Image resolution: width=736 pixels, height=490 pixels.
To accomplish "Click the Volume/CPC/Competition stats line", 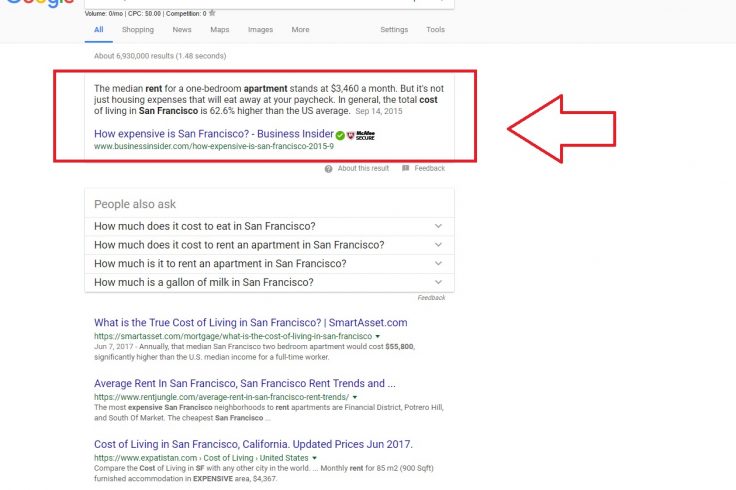I will point(146,14).
